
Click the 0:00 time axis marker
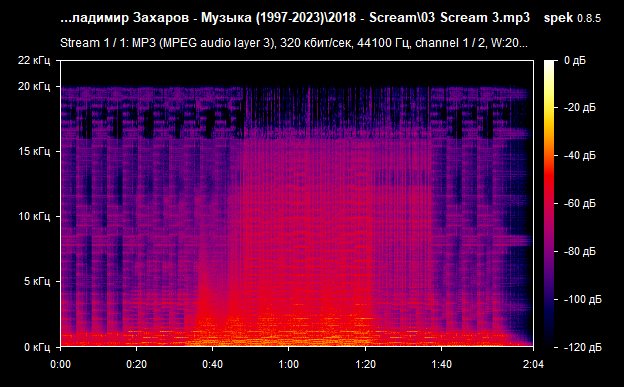[x=60, y=364]
